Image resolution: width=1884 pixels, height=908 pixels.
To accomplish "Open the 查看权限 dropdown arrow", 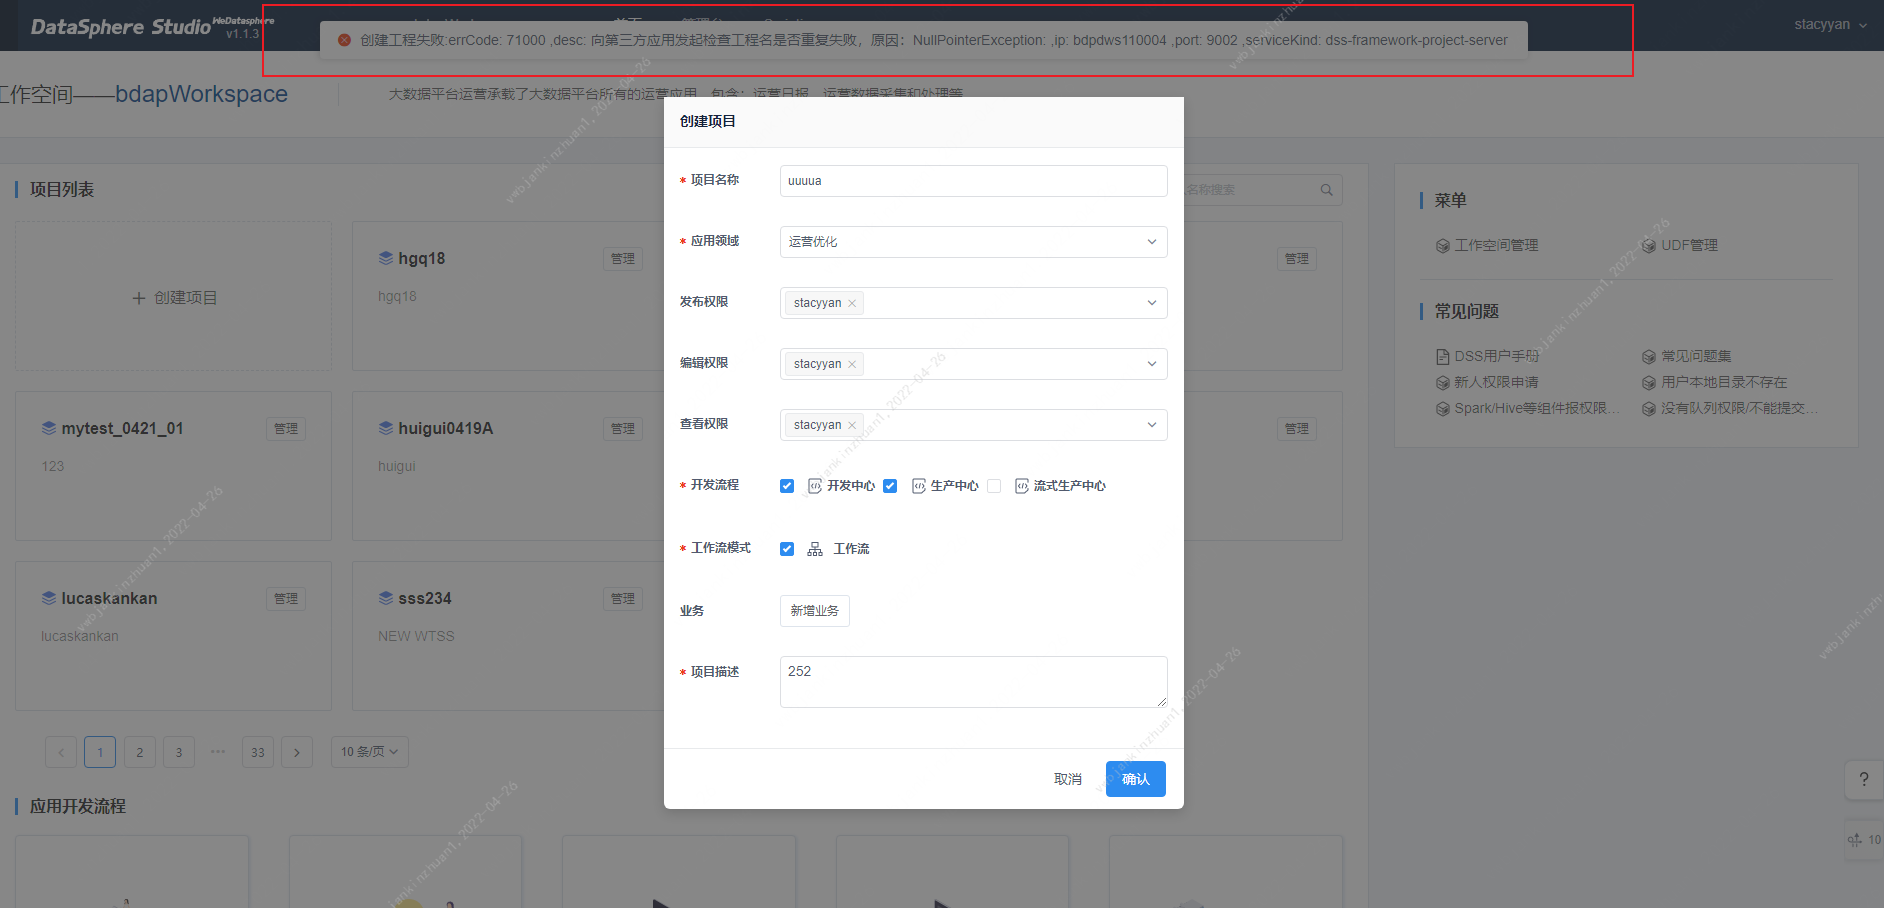I will click(x=1151, y=425).
